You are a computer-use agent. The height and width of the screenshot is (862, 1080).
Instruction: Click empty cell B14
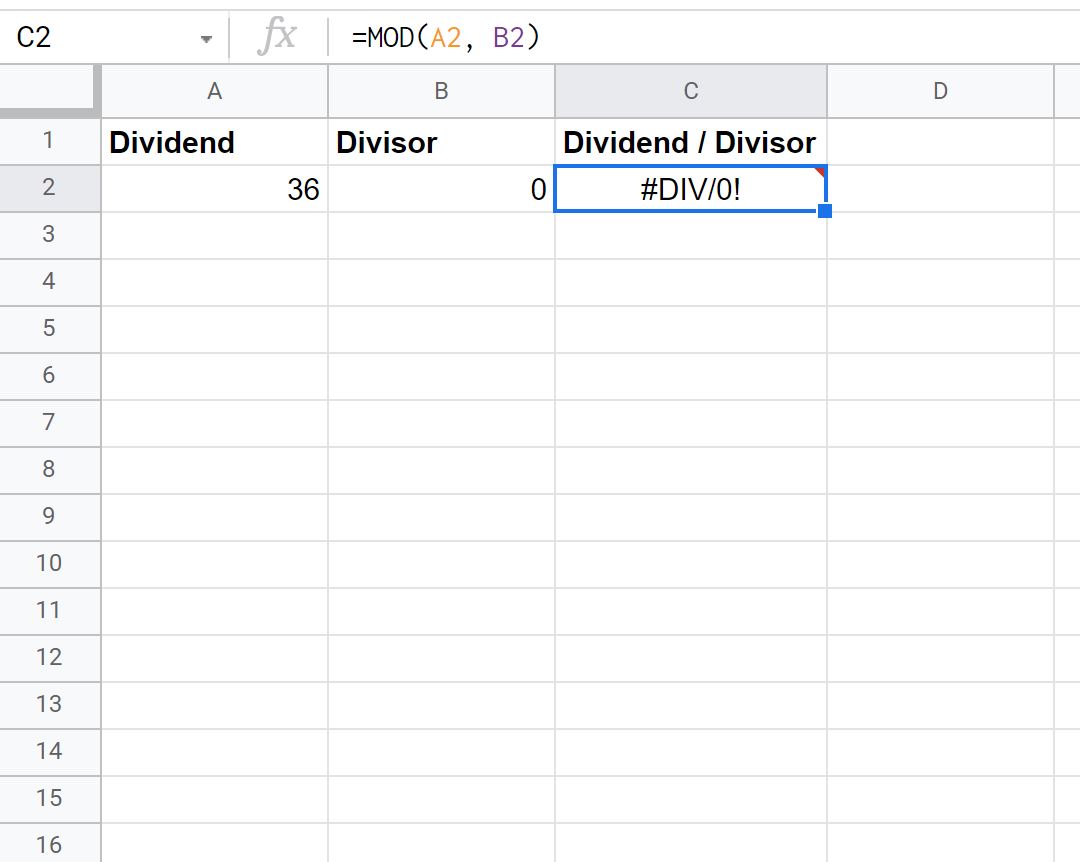click(x=442, y=752)
